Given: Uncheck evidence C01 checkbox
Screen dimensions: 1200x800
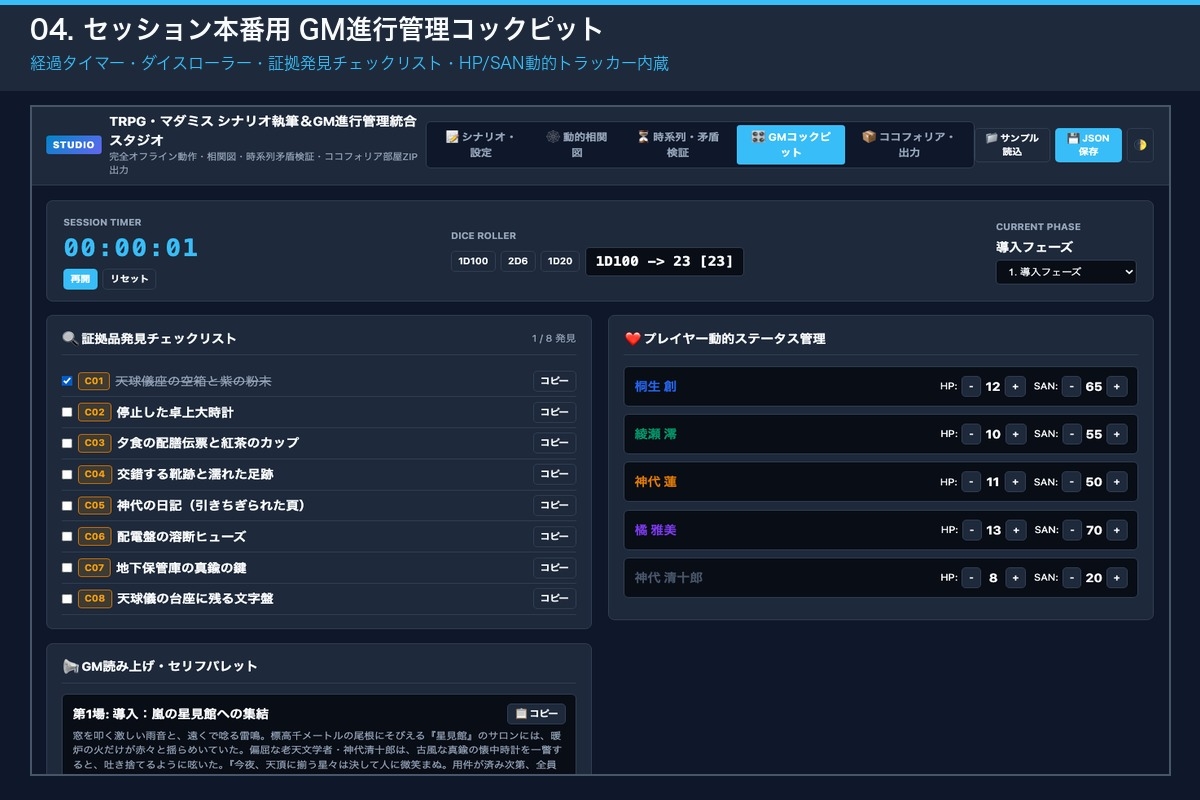Looking at the screenshot, I should pos(67,381).
